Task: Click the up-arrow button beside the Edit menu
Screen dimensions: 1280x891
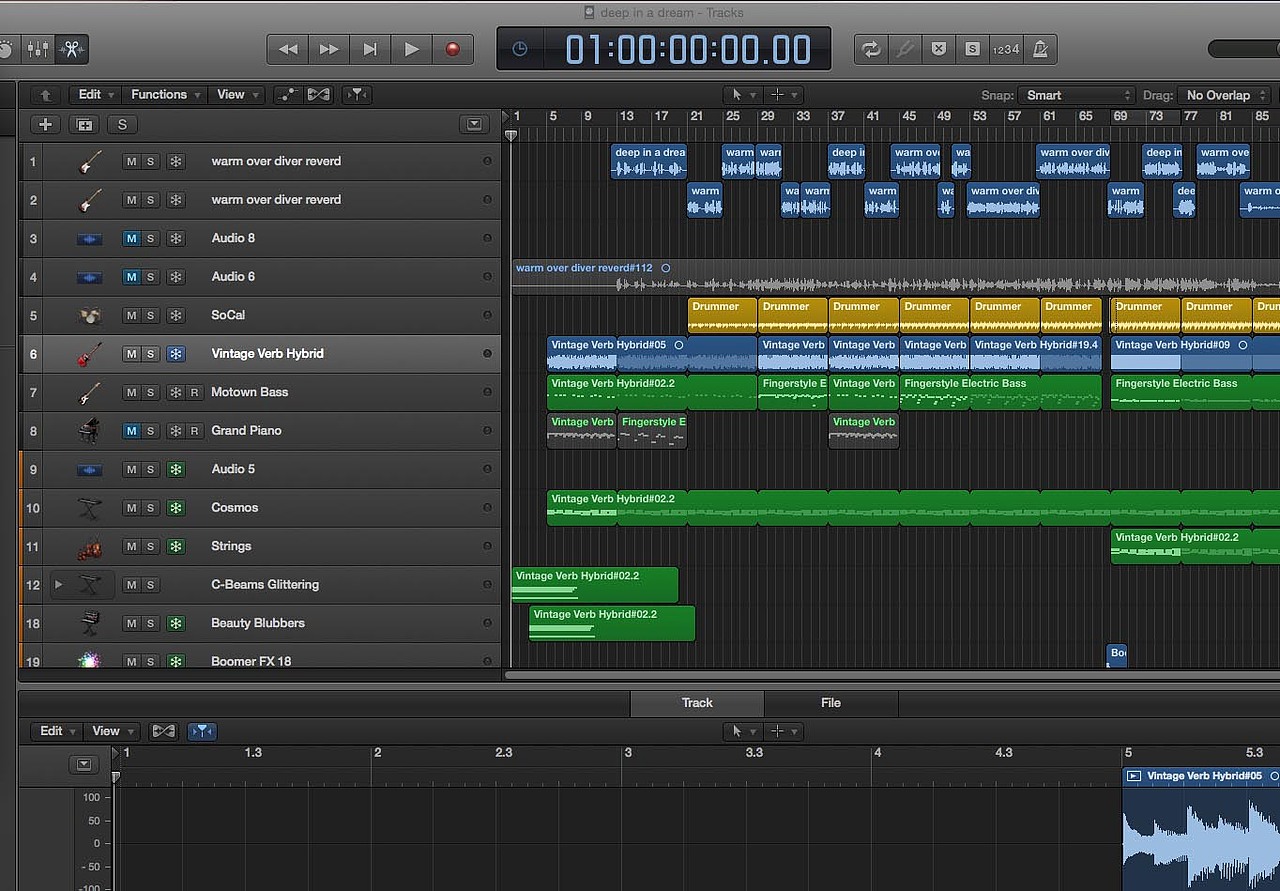Action: [45, 95]
